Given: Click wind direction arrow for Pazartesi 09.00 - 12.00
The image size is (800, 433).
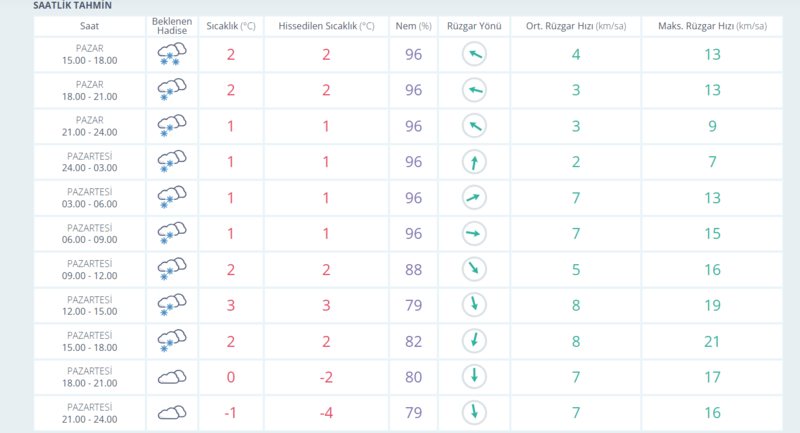Looking at the screenshot, I should [x=474, y=269].
